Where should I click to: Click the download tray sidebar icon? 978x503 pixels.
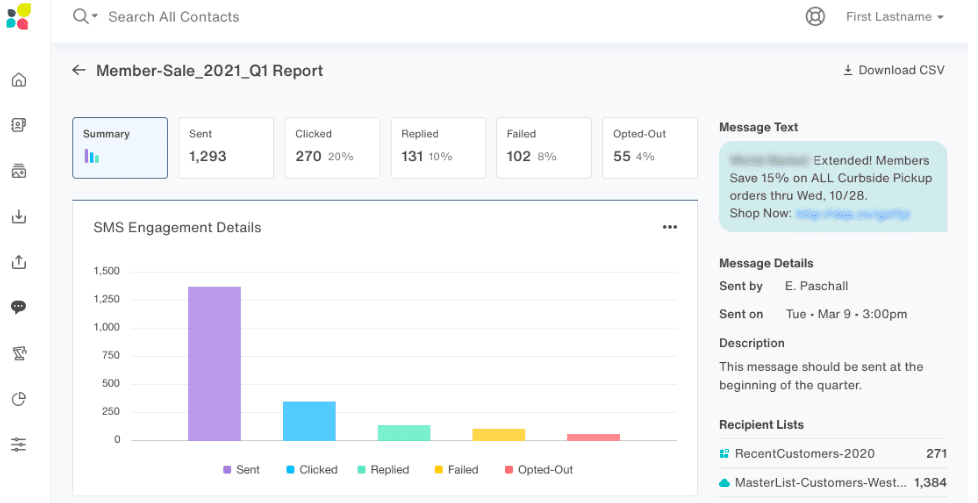[19, 216]
